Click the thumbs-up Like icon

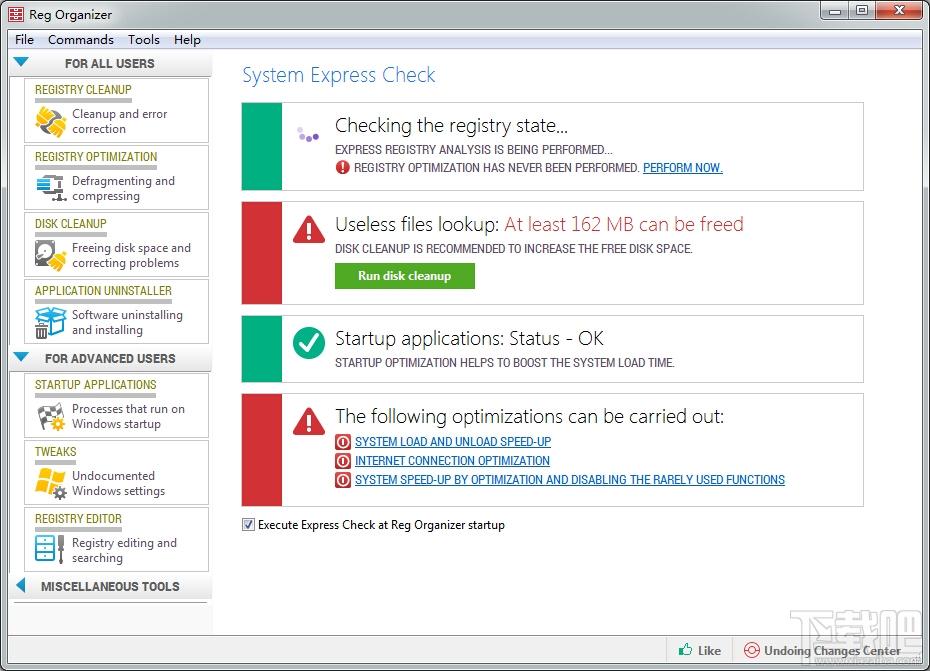pos(686,650)
